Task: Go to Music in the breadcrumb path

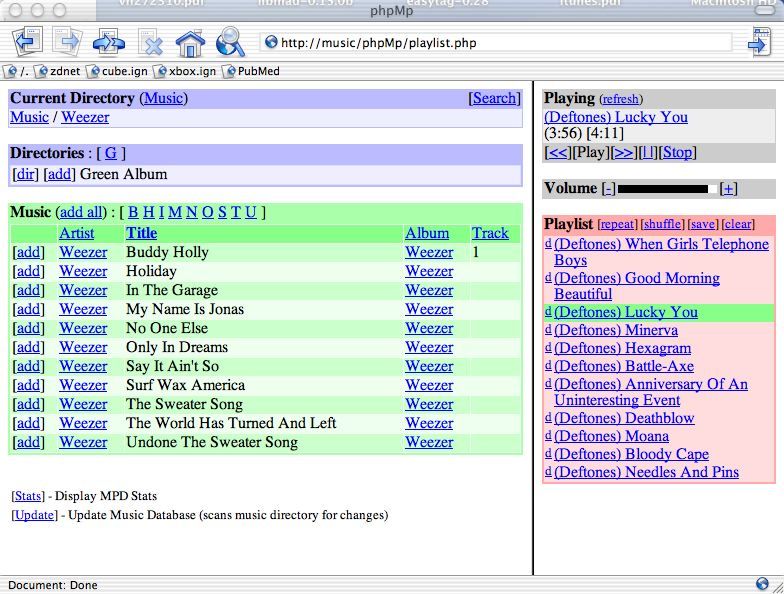Action: (30, 117)
